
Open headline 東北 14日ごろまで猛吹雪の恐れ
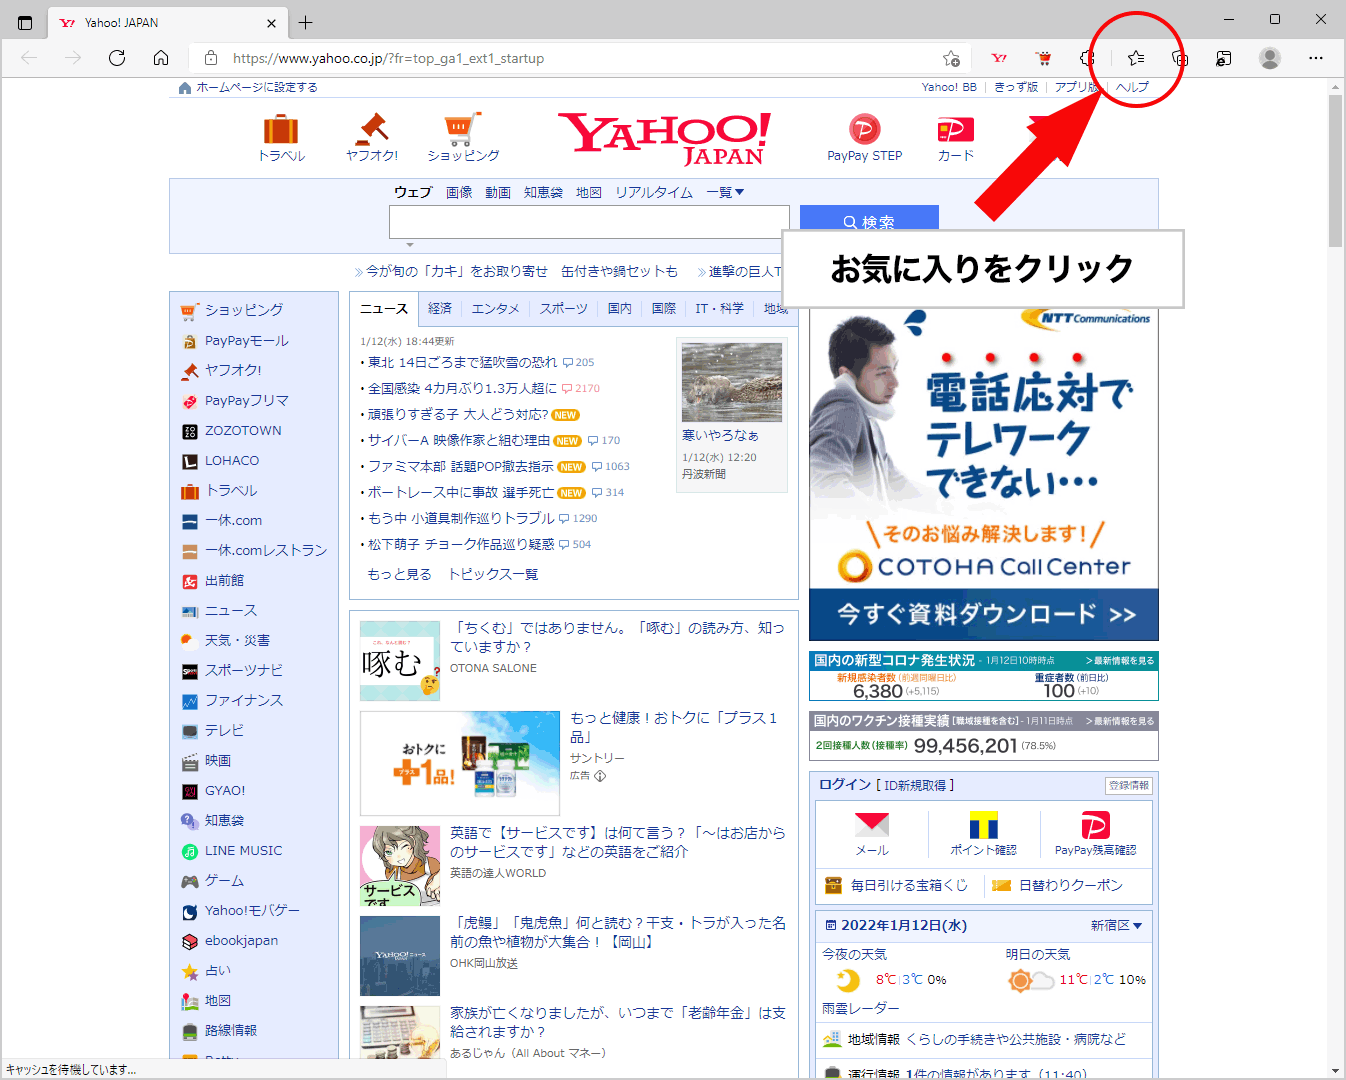coord(462,362)
